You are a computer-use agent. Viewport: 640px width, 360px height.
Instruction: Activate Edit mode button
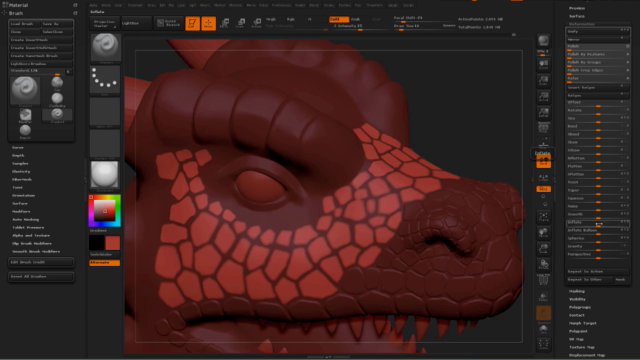192,23
